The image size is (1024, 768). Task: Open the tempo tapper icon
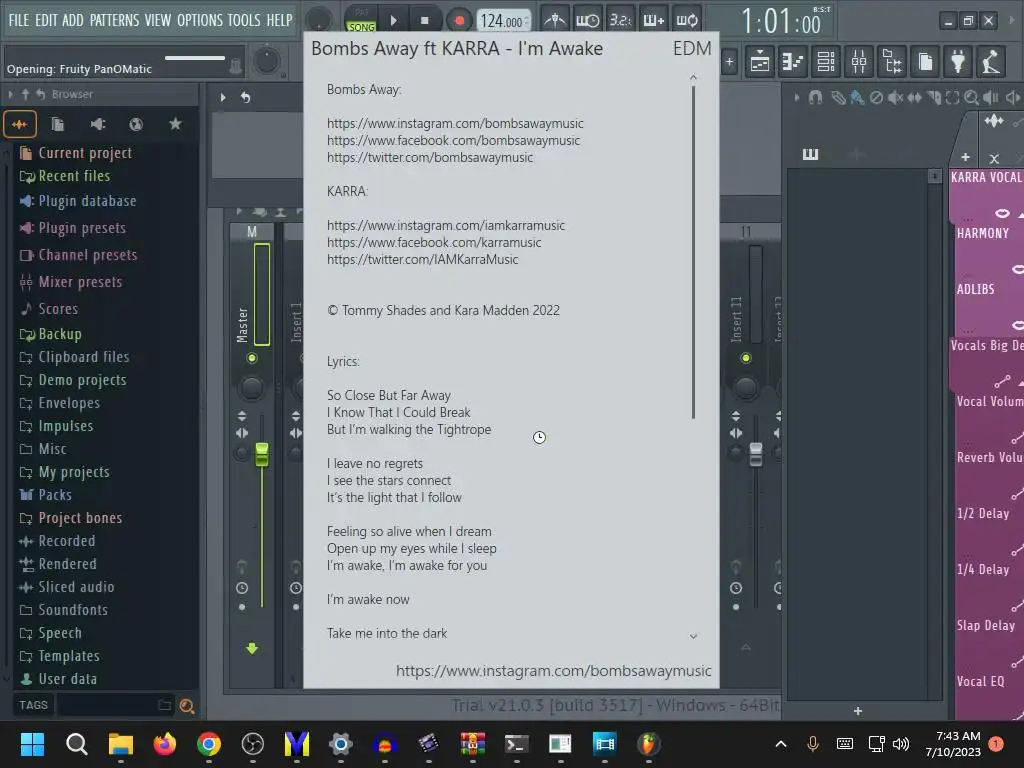coord(991,62)
